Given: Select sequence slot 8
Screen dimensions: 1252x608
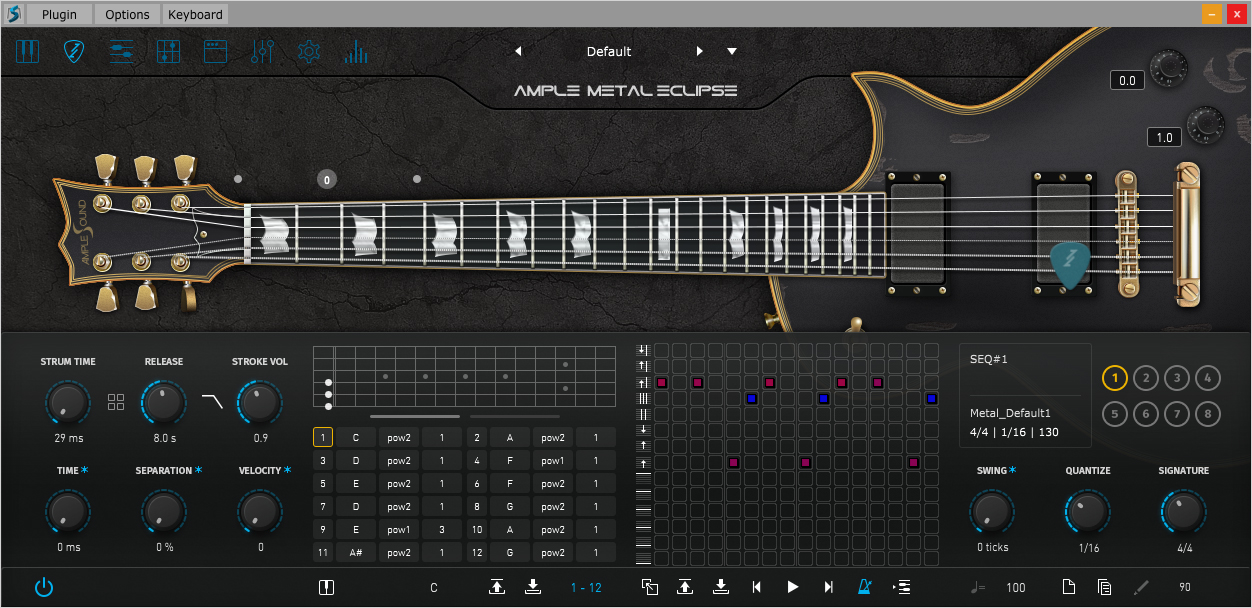Looking at the screenshot, I should 1208,413.
